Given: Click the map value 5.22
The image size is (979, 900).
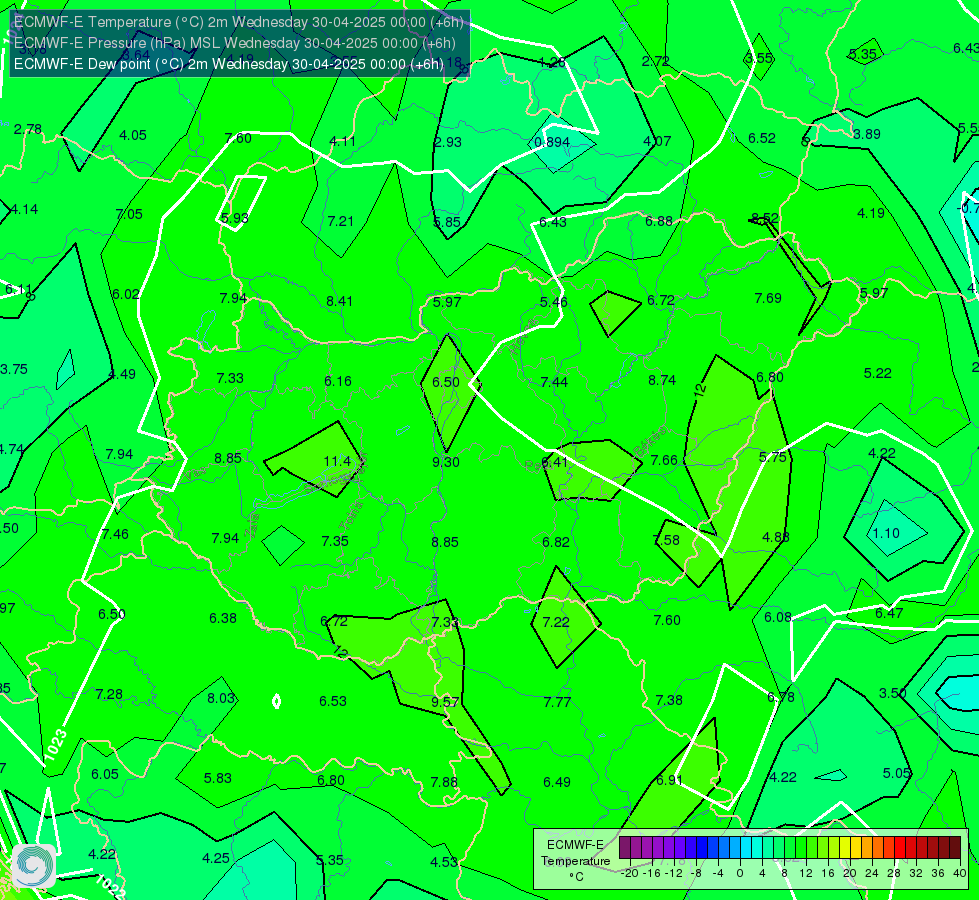Looking at the screenshot, I should point(877,373).
